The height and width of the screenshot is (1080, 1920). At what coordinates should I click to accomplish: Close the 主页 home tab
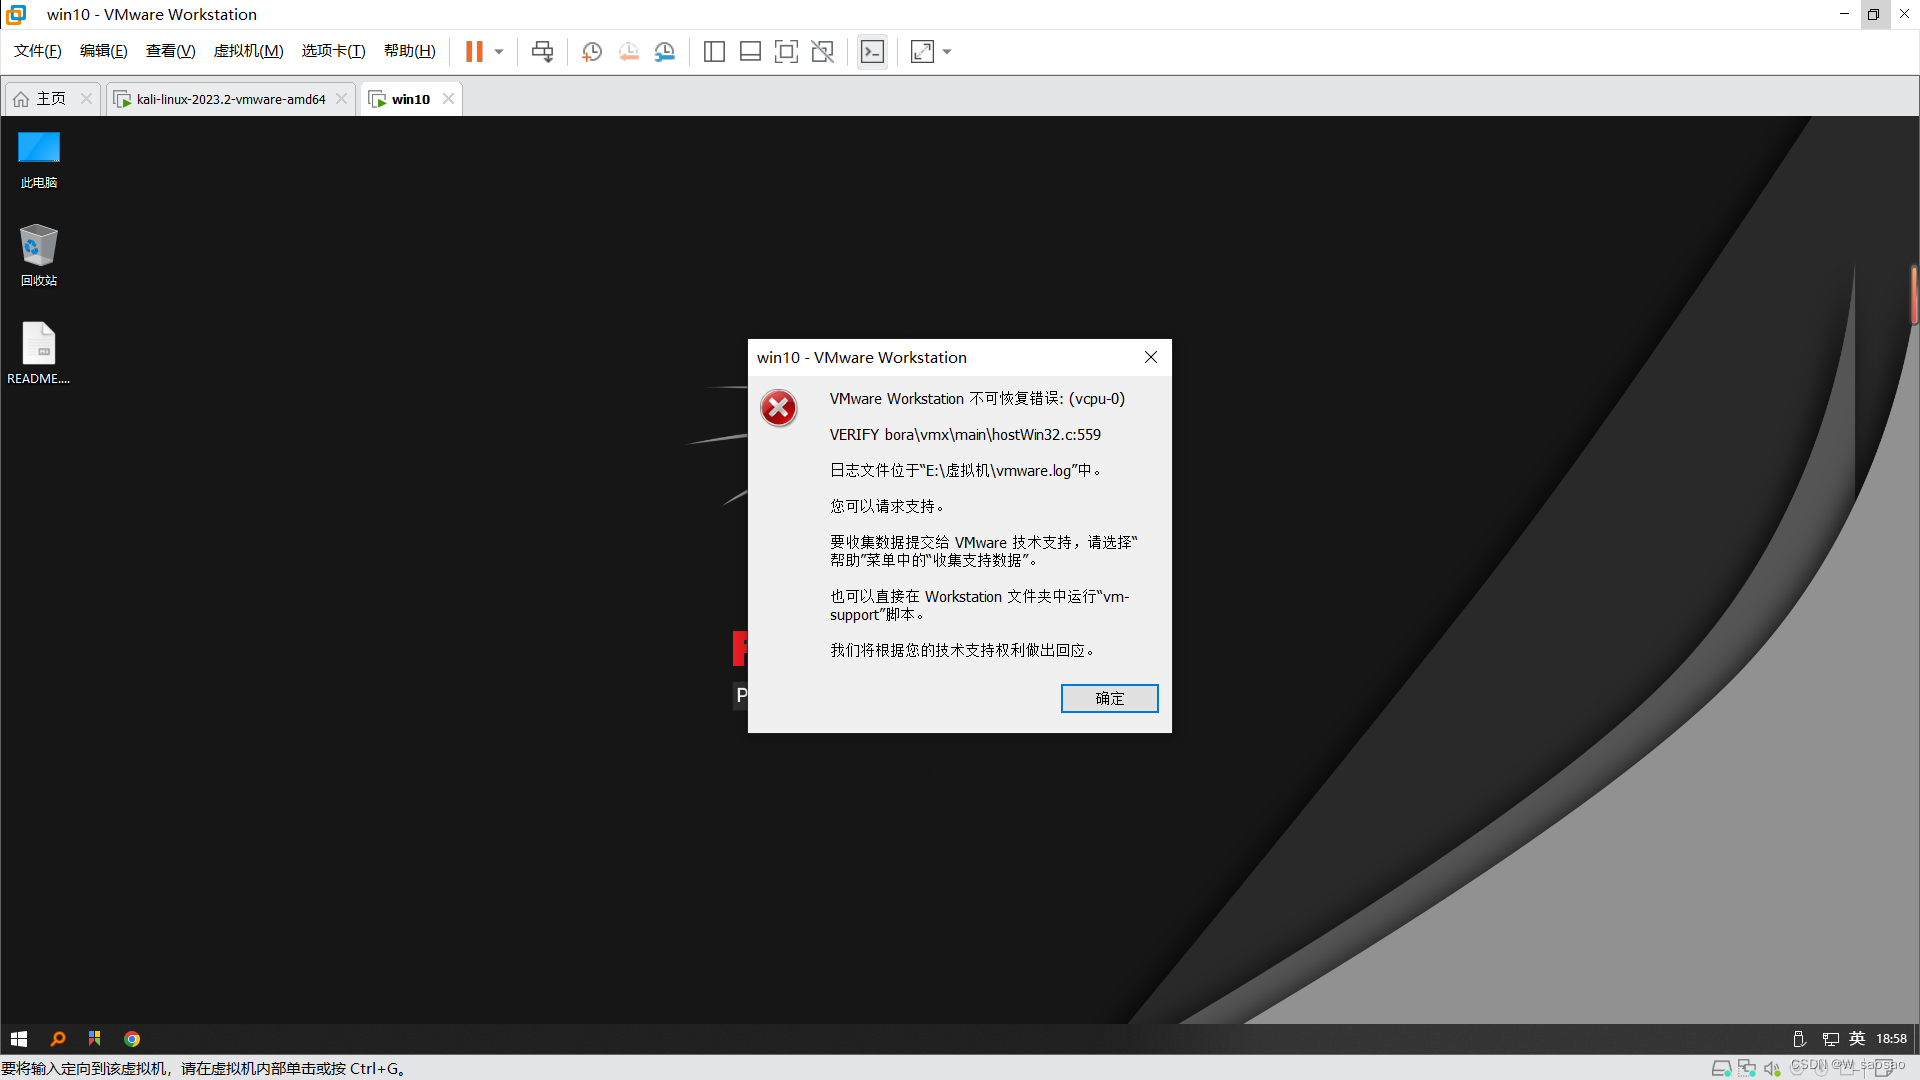pos(86,98)
